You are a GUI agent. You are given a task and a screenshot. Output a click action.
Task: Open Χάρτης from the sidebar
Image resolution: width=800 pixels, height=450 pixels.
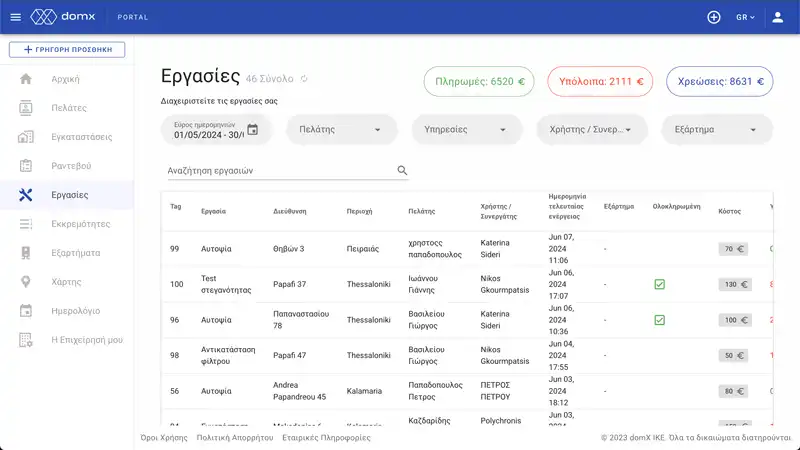click(66, 282)
